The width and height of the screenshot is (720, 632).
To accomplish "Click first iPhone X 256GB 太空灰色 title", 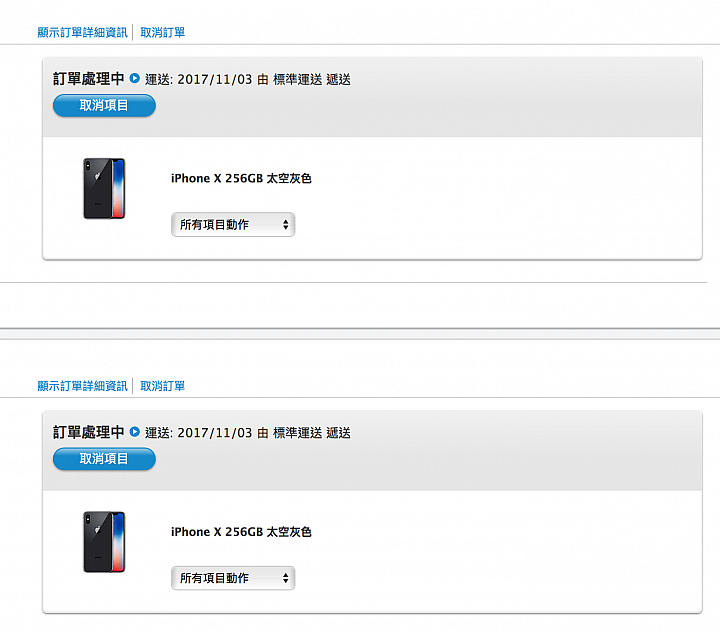I will 241,178.
